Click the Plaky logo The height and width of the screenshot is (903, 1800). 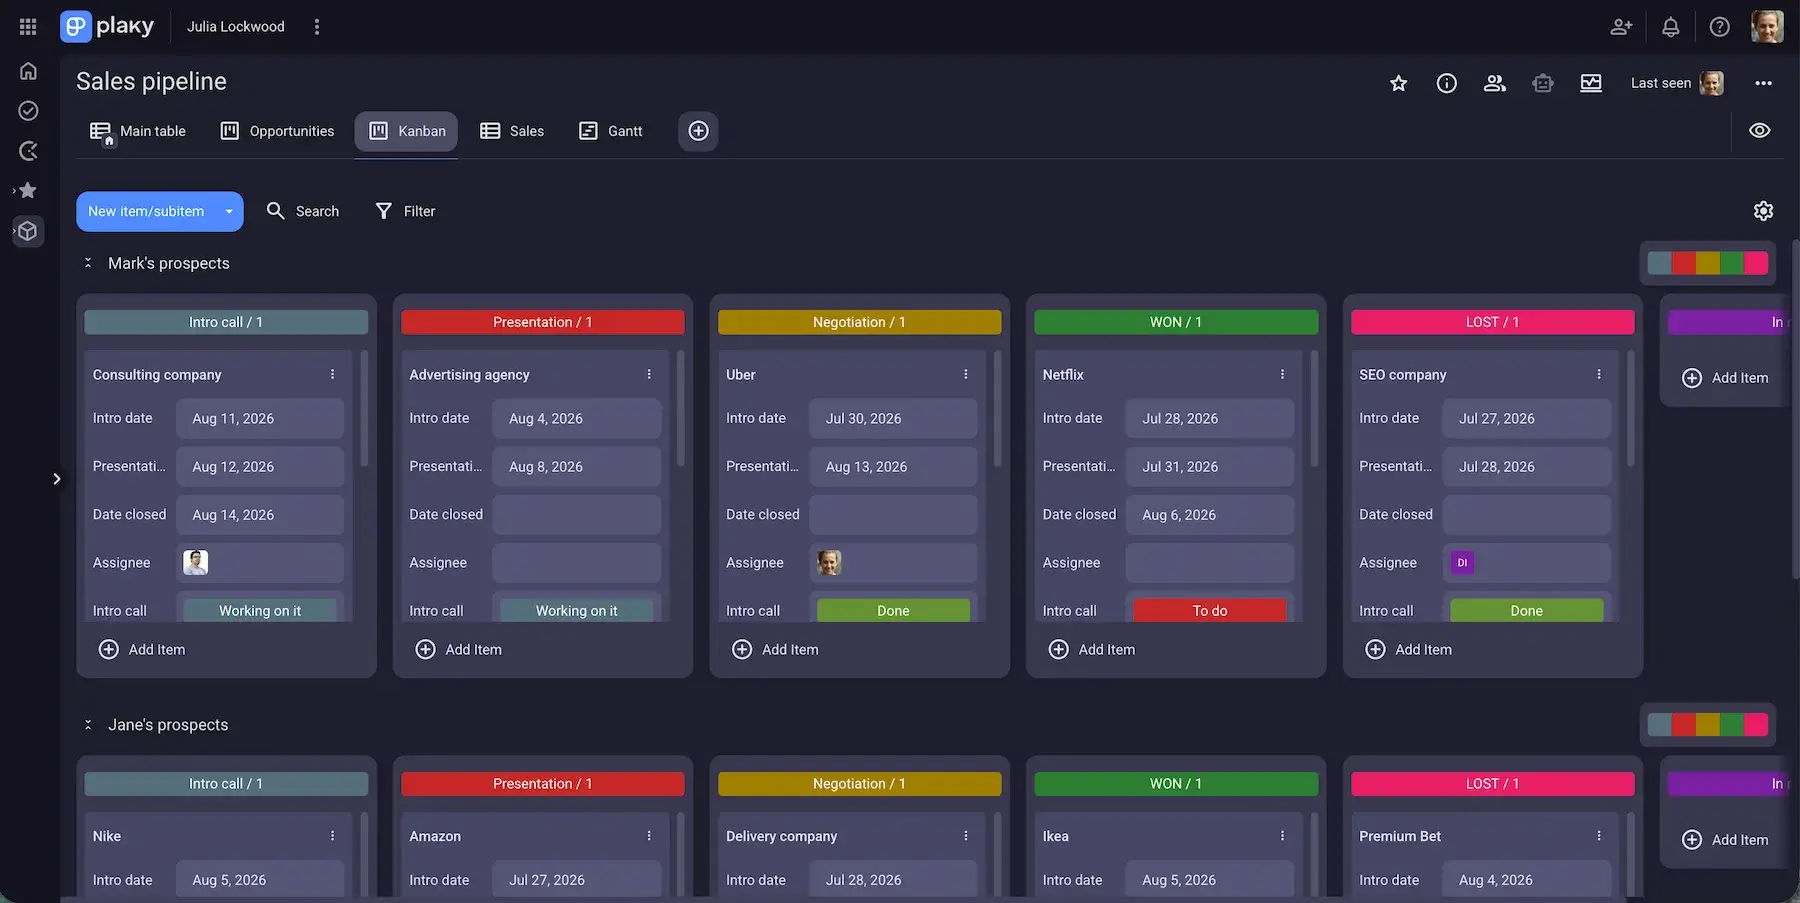click(107, 26)
